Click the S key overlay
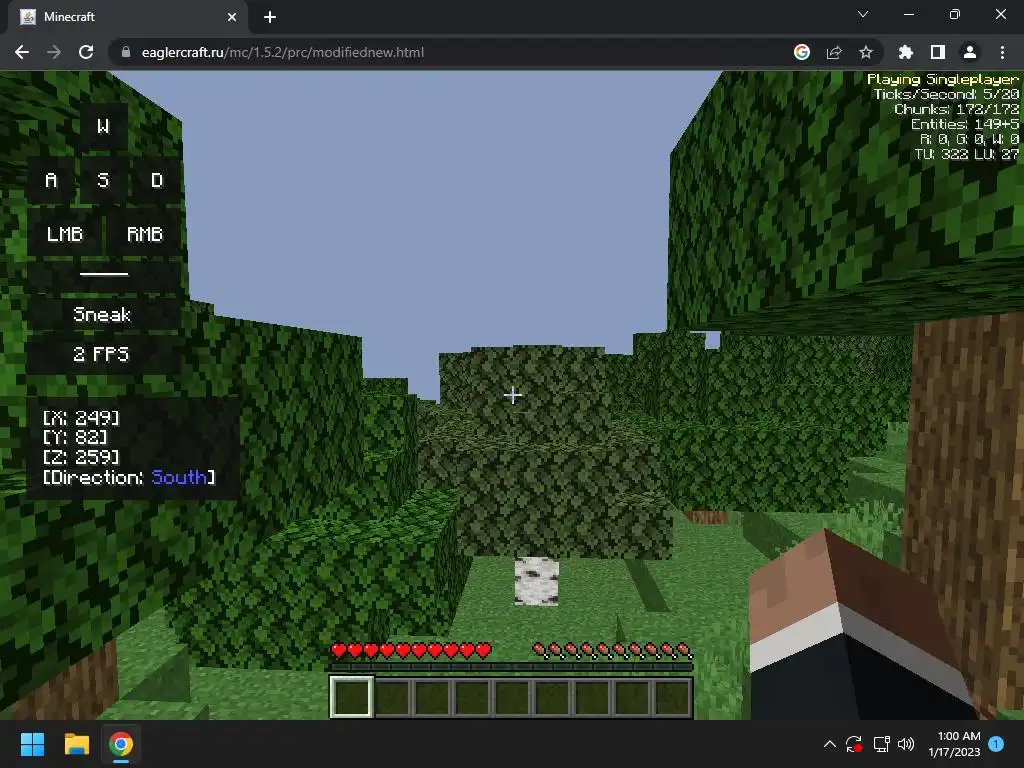The image size is (1024, 768). coord(103,180)
